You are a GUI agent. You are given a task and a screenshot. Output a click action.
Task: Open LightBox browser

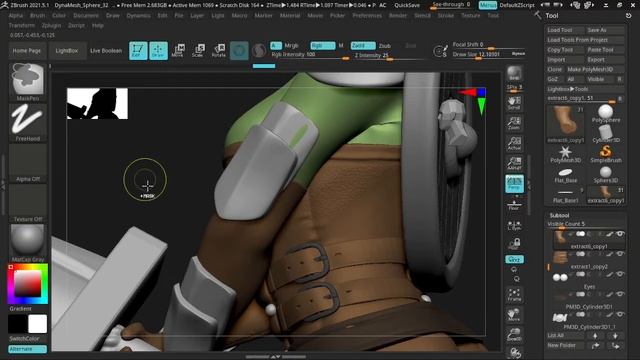[x=67, y=51]
